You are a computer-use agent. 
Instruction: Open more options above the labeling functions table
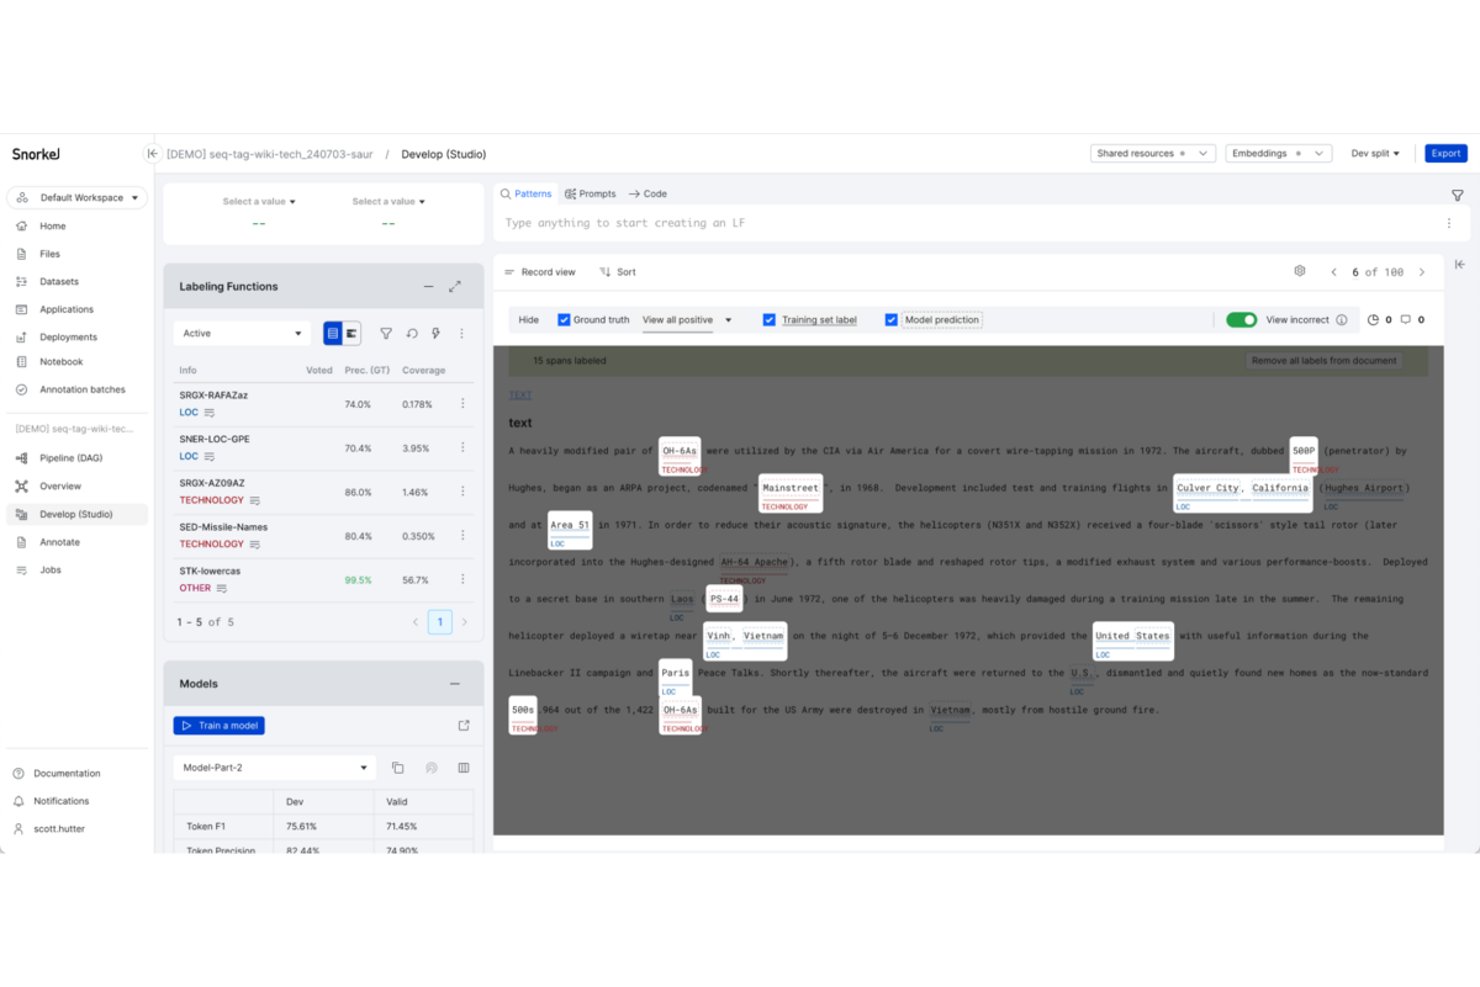(x=462, y=334)
